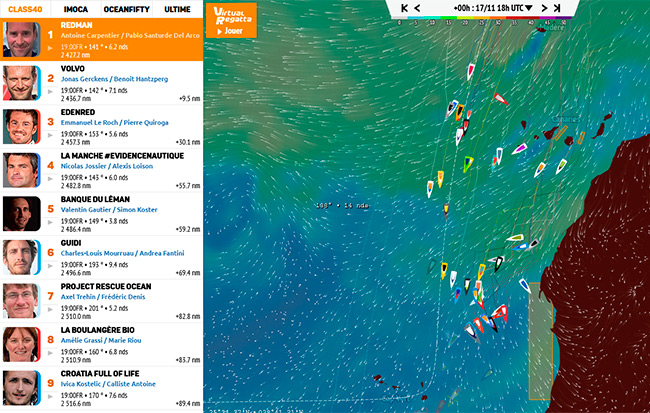The height and width of the screenshot is (413, 650).
Task: Click CROATIA FULL OF LIFE skipper photo
Action: click(x=21, y=388)
